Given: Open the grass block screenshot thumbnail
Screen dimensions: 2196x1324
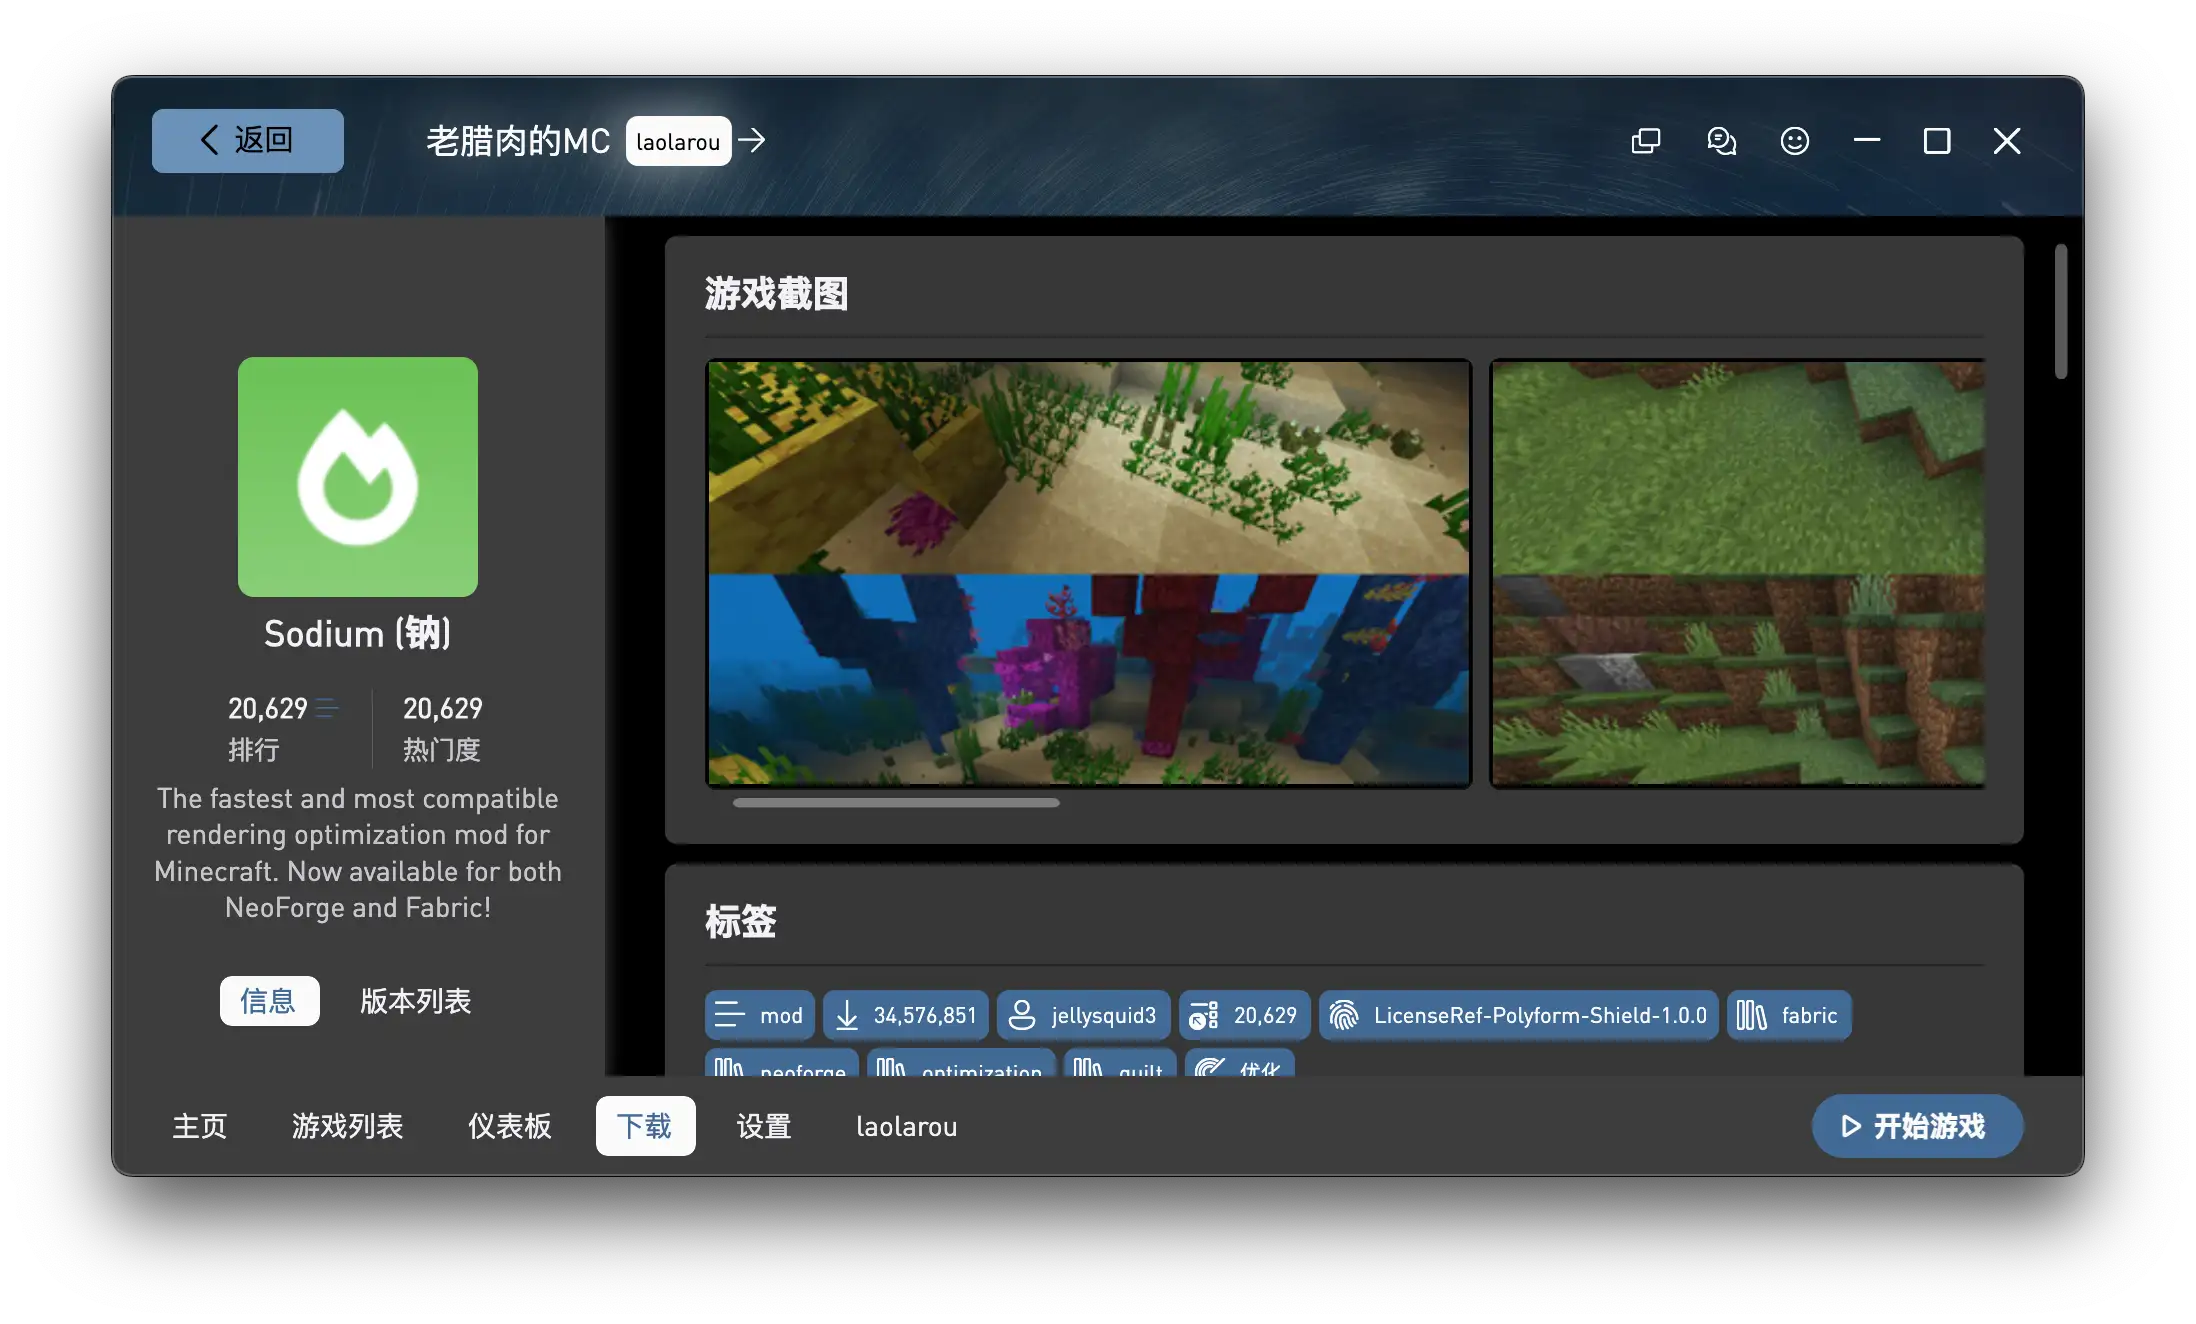Looking at the screenshot, I should pos(1738,573).
